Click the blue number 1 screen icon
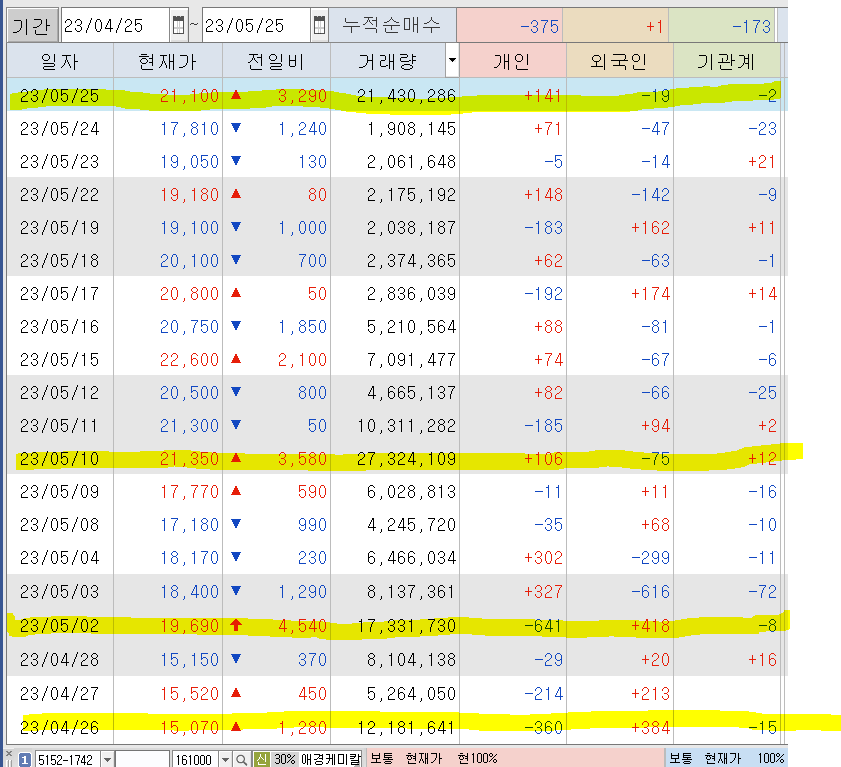Screen dimensions: 841x767 [24, 759]
